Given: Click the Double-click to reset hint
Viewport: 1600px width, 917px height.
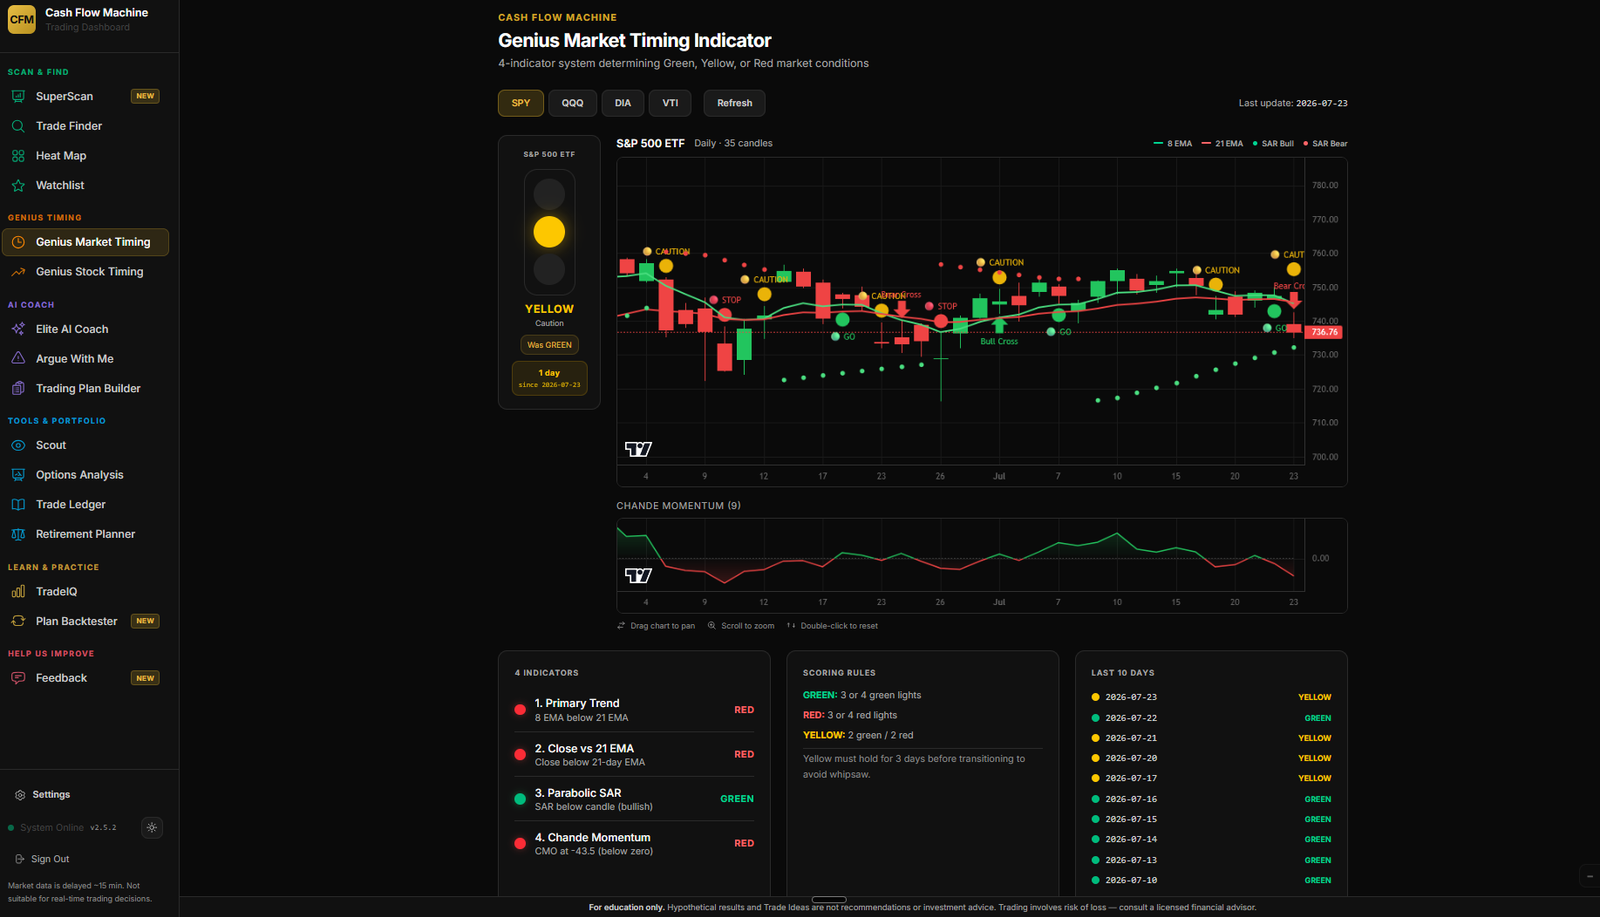Looking at the screenshot, I should pyautogui.click(x=832, y=626).
